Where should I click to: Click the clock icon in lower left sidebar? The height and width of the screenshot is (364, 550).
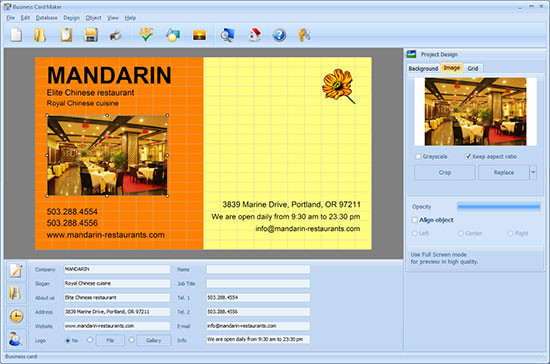point(16,316)
